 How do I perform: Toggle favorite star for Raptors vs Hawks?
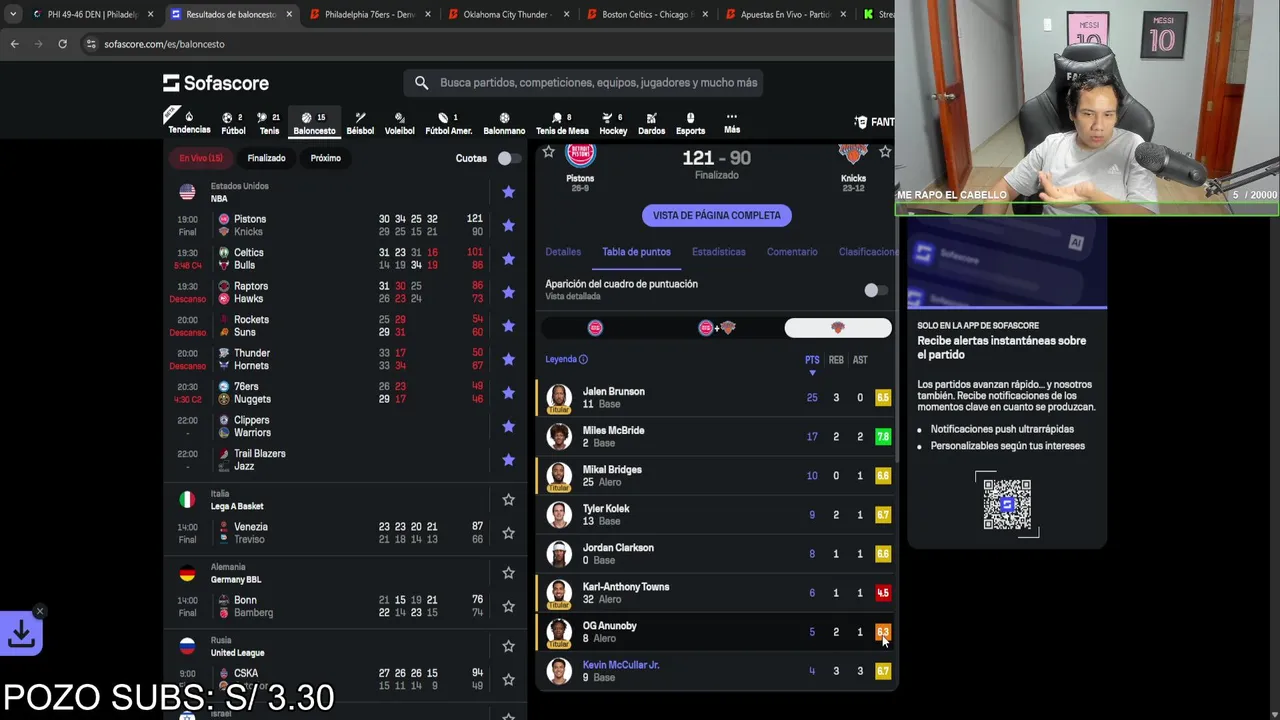tap(508, 292)
